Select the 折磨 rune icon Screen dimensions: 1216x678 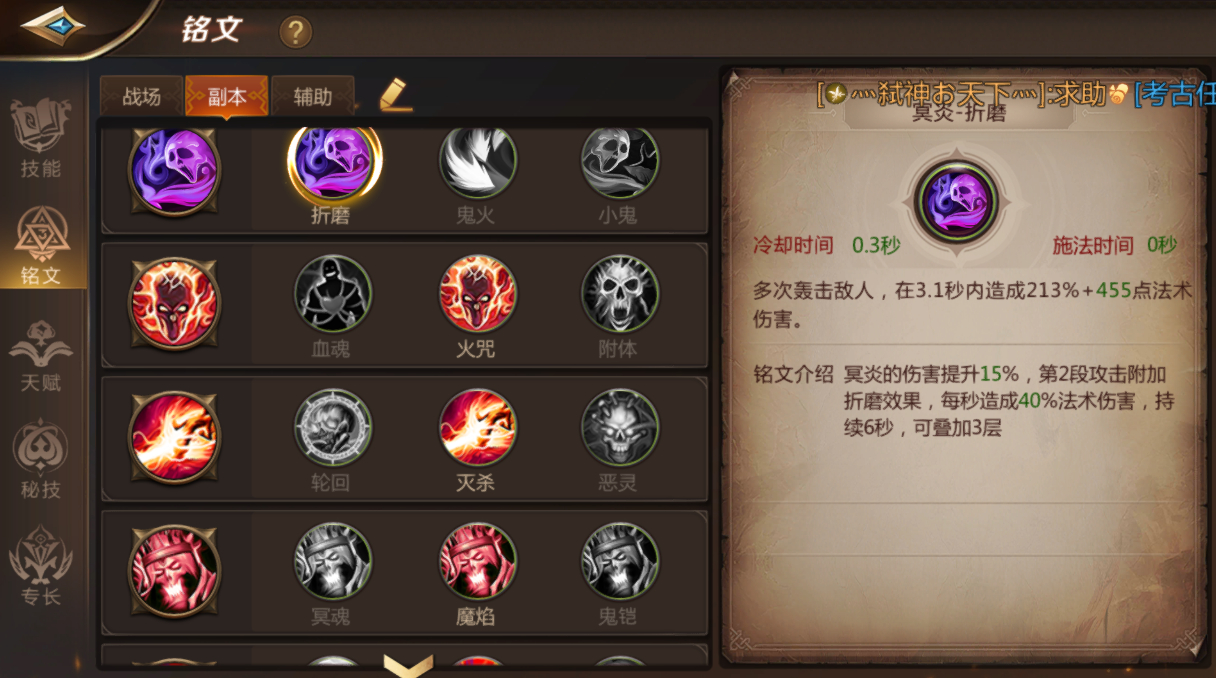coord(334,162)
